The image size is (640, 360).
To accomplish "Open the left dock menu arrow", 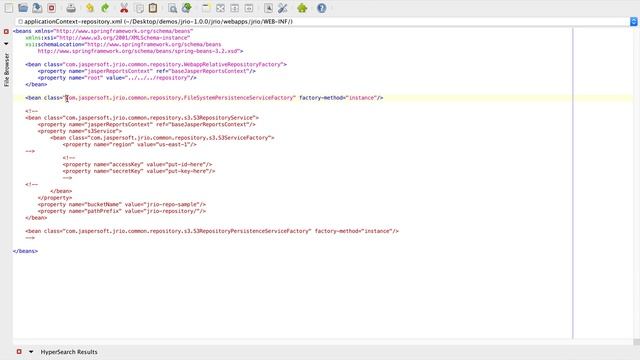I will 6,43.
